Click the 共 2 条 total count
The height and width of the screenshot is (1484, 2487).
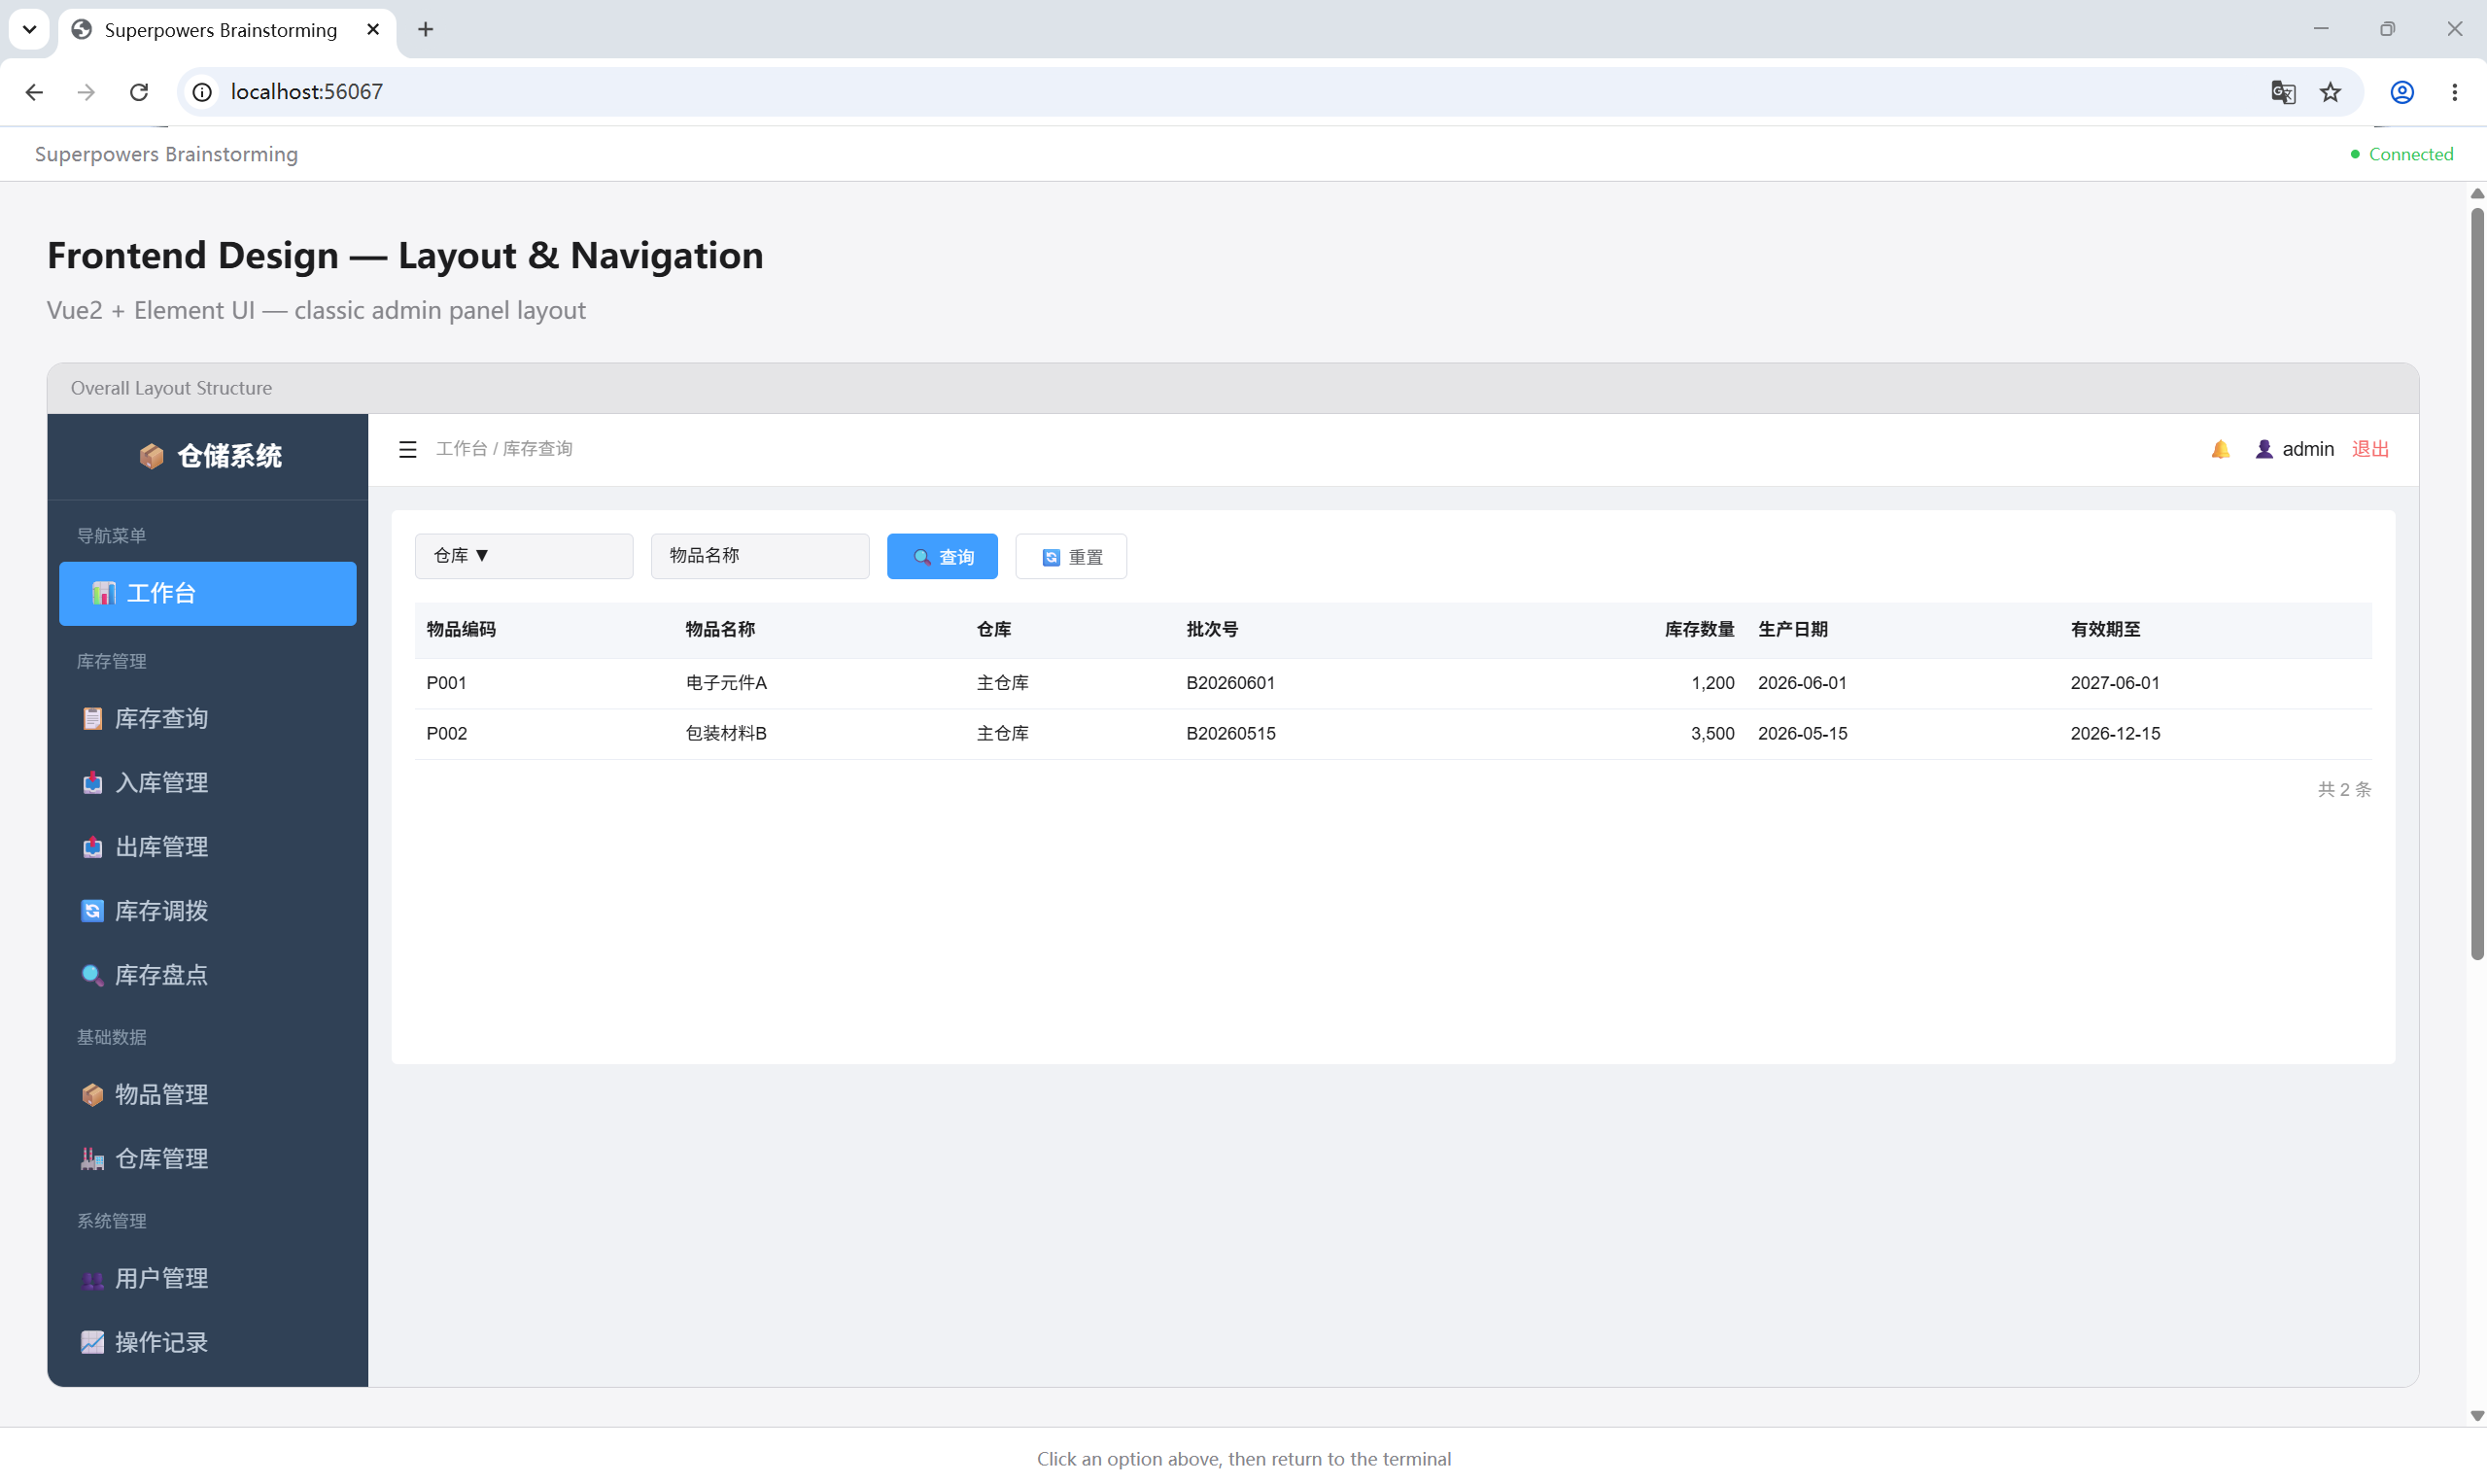point(2344,790)
